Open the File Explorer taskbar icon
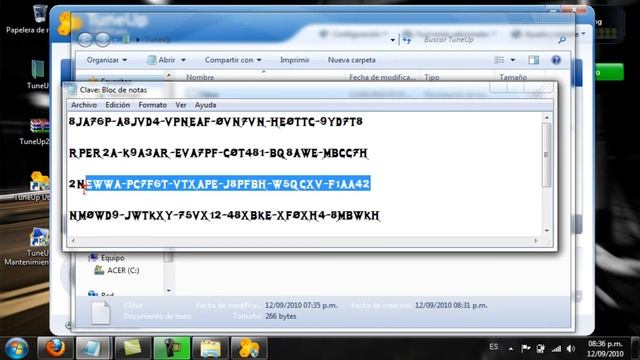 click(210, 348)
